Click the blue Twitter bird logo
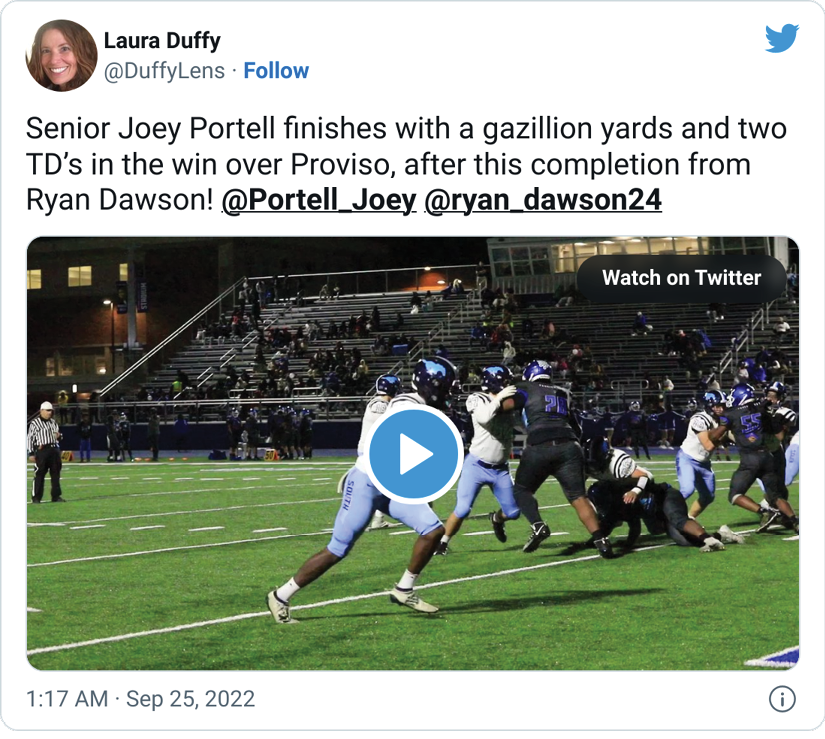Screen dimensions: 825x739 782,39
